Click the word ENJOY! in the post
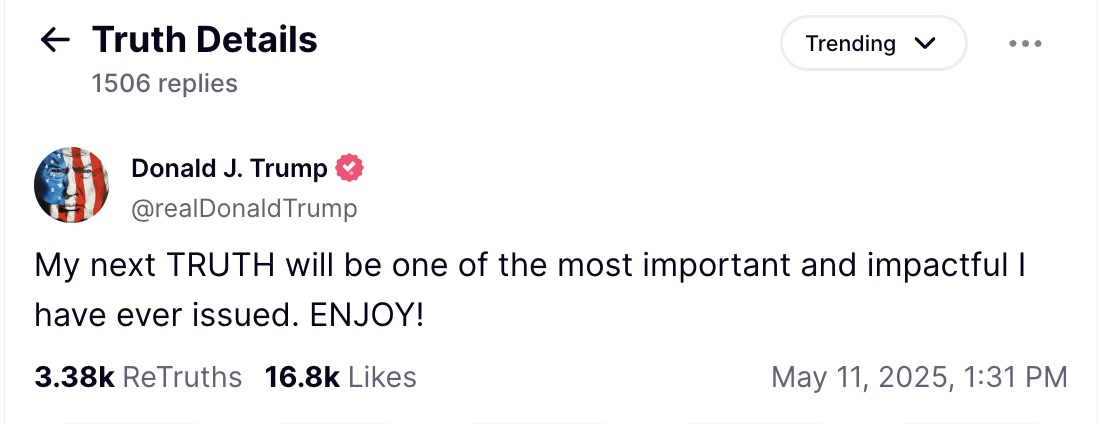 pos(367,316)
